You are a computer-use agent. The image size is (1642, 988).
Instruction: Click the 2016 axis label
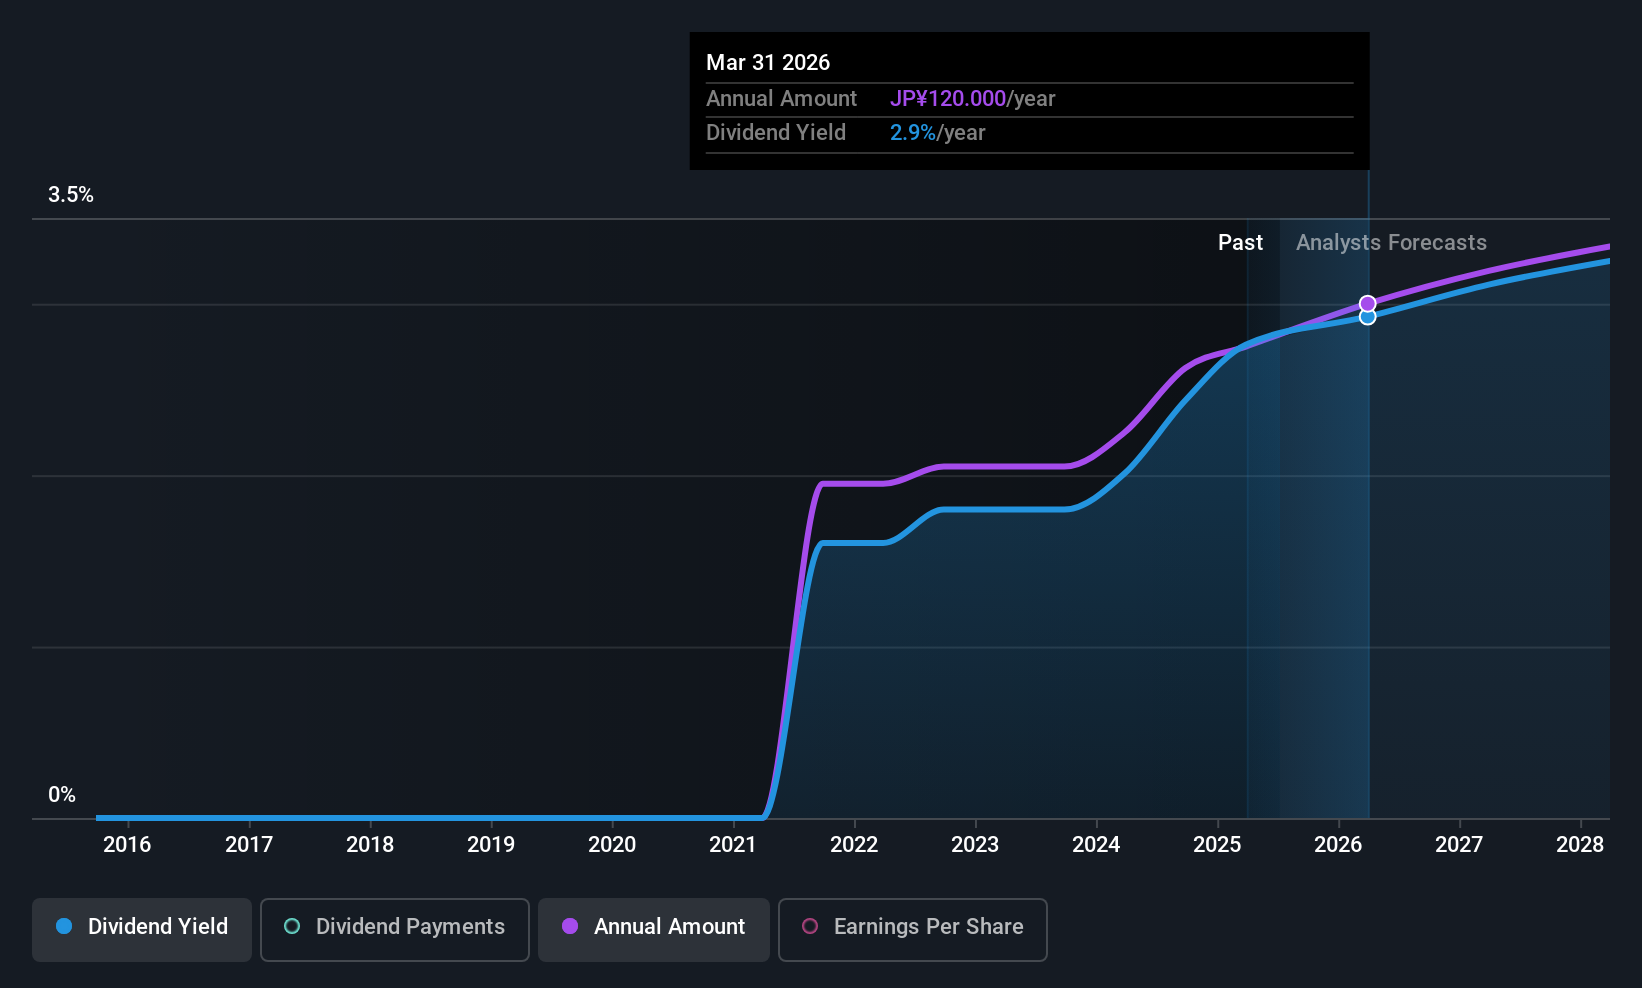[127, 844]
